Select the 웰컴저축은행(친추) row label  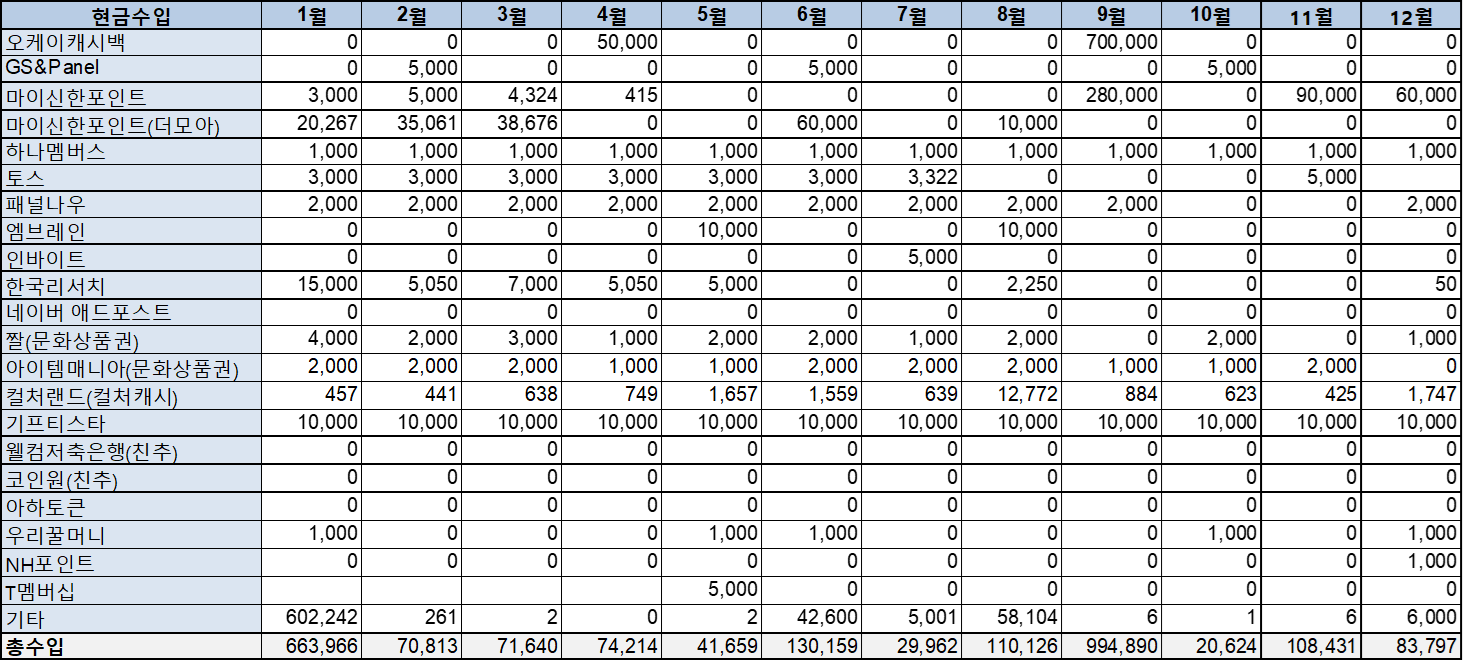click(131, 451)
